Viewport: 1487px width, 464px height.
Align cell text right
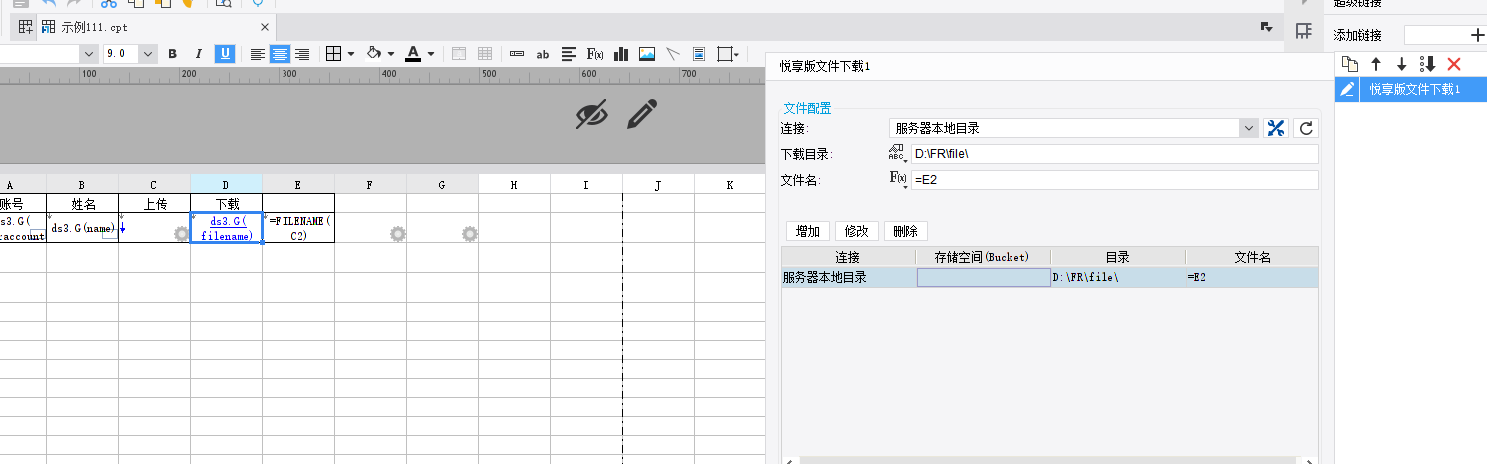(301, 54)
